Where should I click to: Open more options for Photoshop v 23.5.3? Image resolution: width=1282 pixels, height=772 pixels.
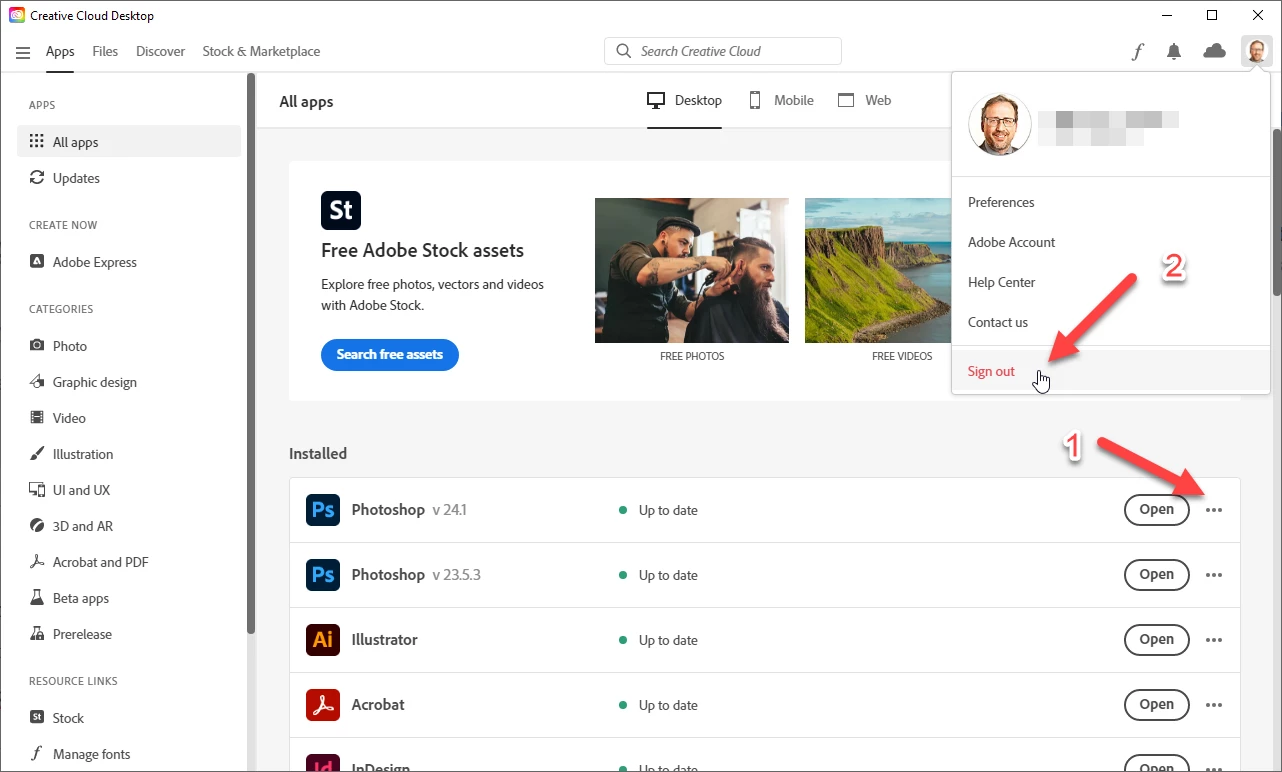1214,575
